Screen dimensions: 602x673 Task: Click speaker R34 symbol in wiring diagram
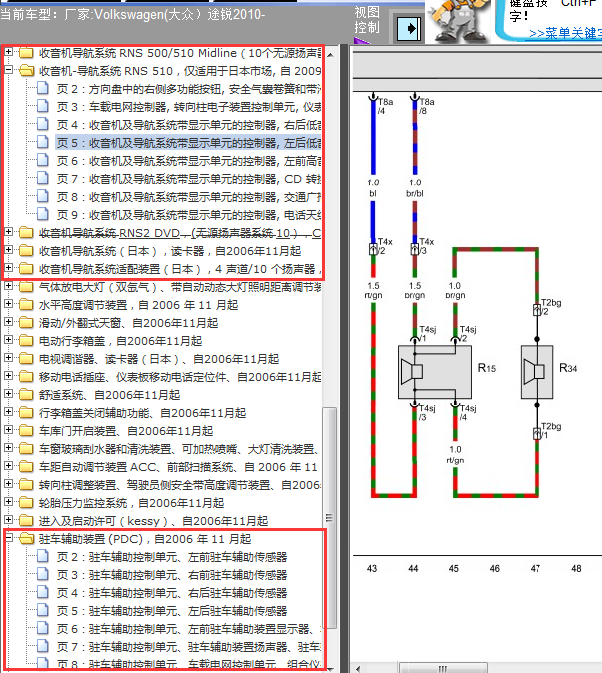(x=537, y=372)
